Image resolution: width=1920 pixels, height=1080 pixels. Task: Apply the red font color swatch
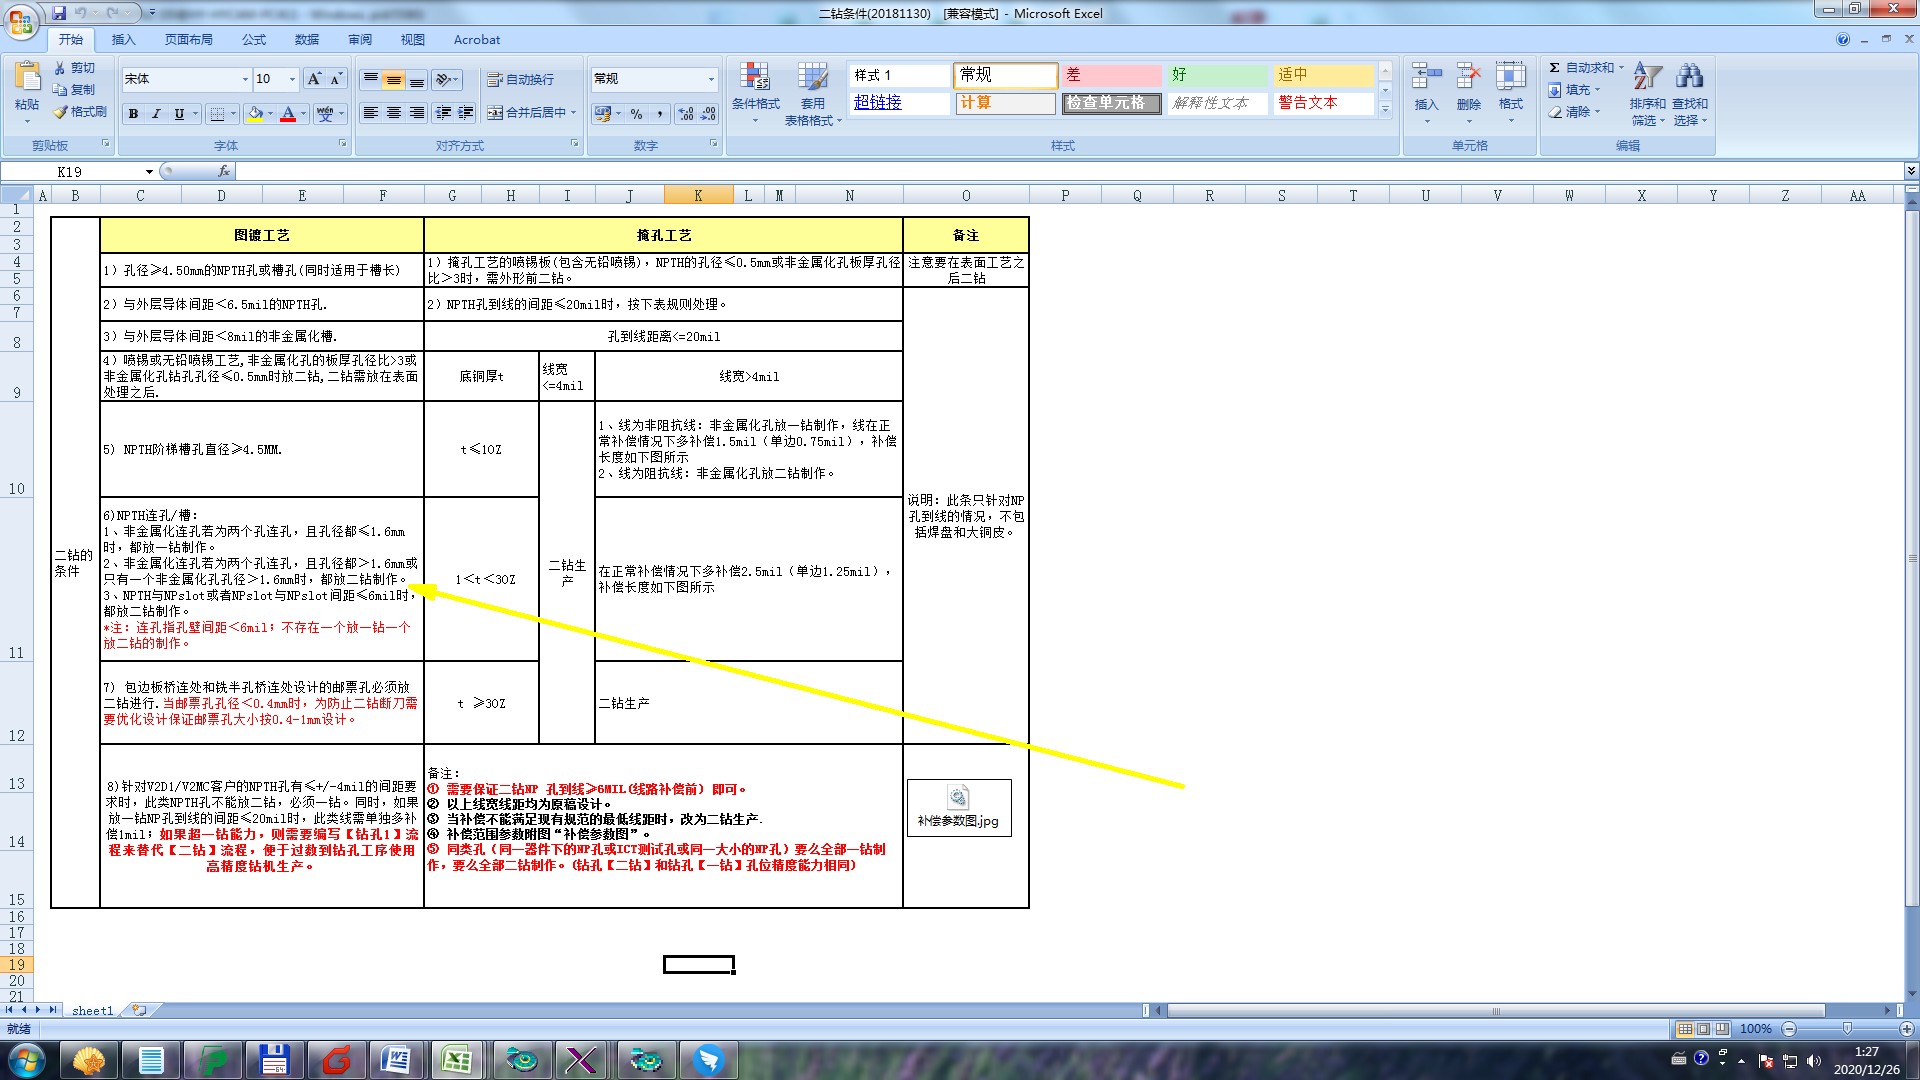(x=288, y=114)
